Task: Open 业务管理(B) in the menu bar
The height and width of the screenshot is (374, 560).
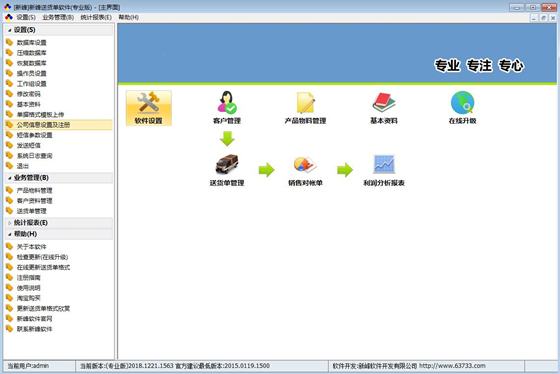Action: [x=58, y=17]
